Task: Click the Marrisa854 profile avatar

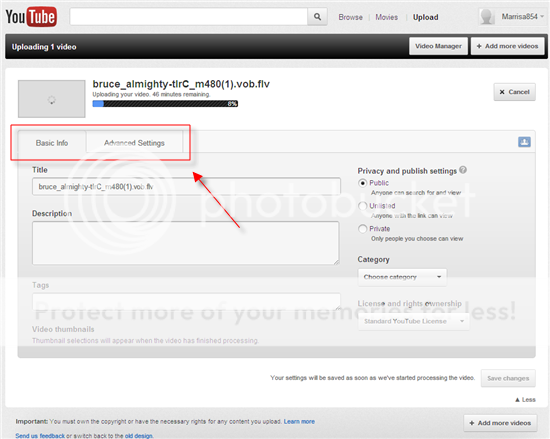Action: [x=487, y=16]
